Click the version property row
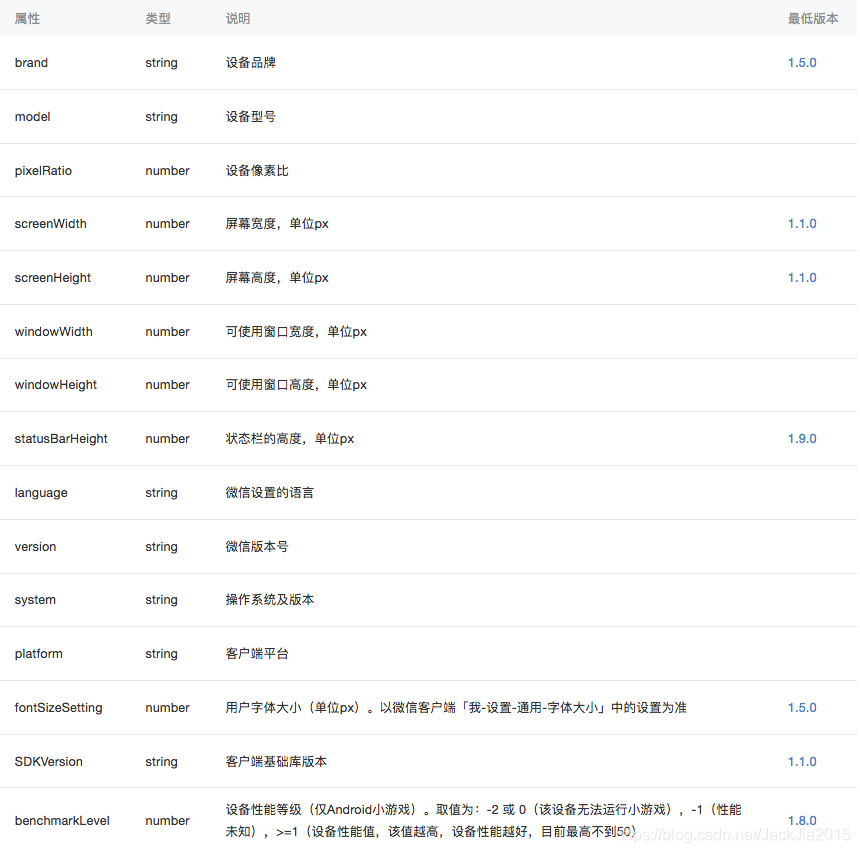The height and width of the screenshot is (853, 860). pos(35,546)
